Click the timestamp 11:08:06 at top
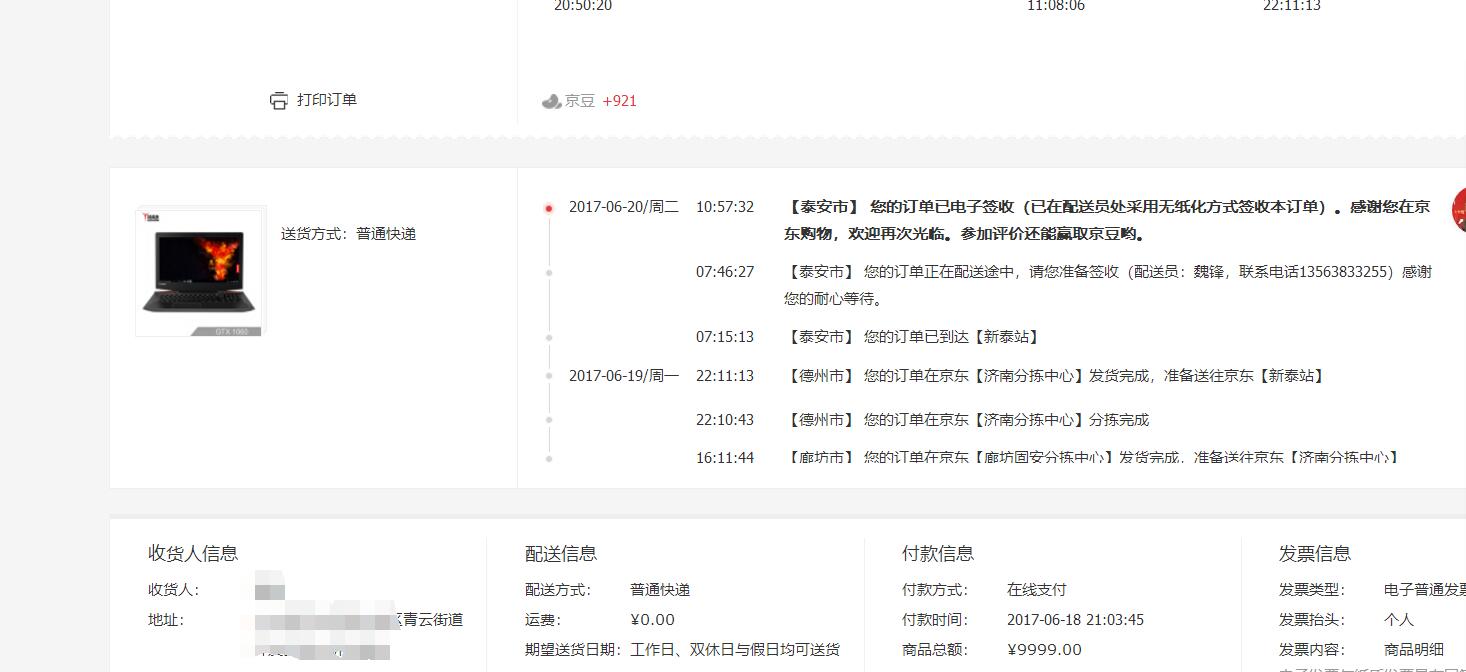This screenshot has width=1466, height=672. (1056, 6)
